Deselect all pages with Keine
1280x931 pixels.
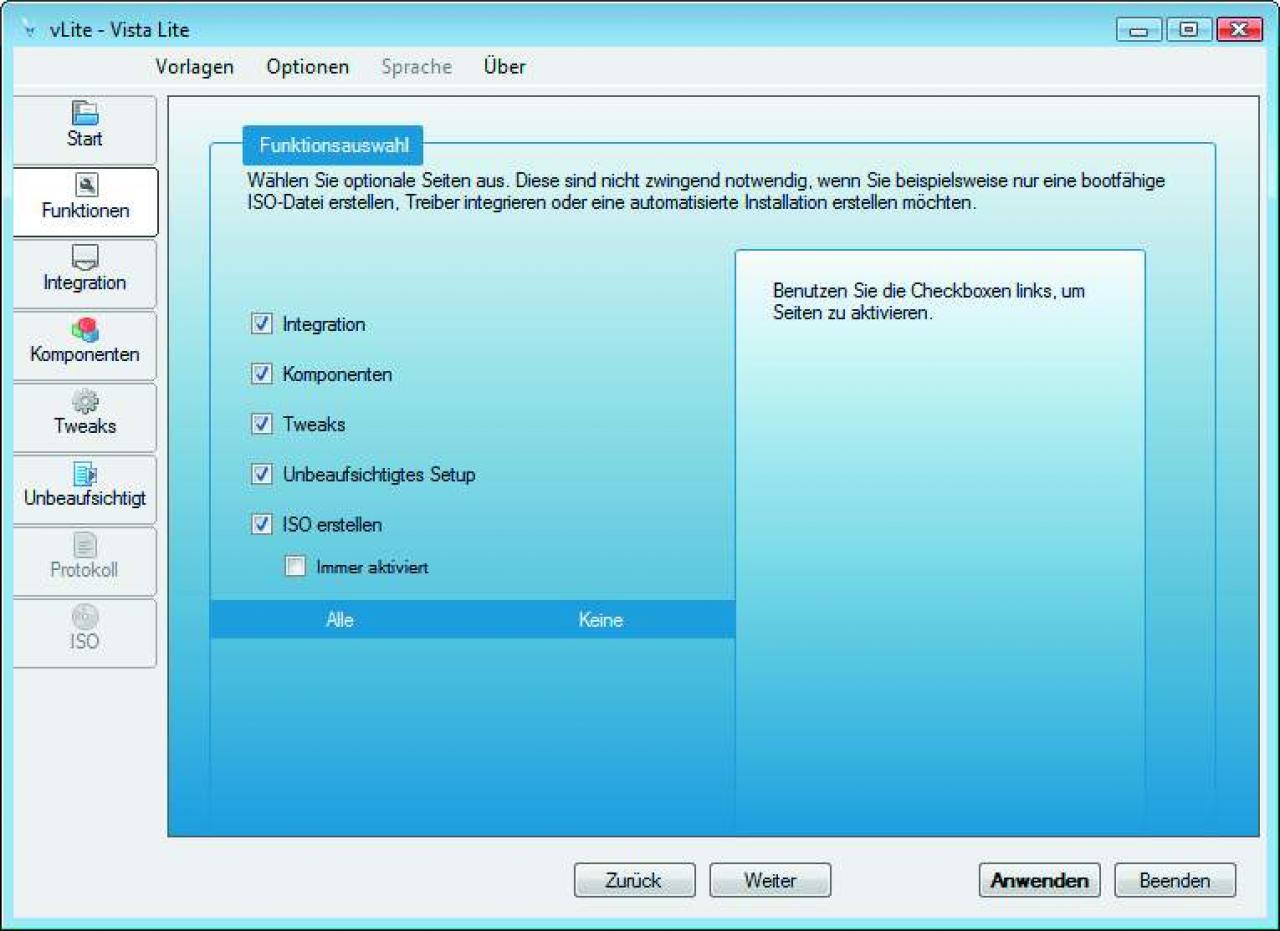(601, 620)
